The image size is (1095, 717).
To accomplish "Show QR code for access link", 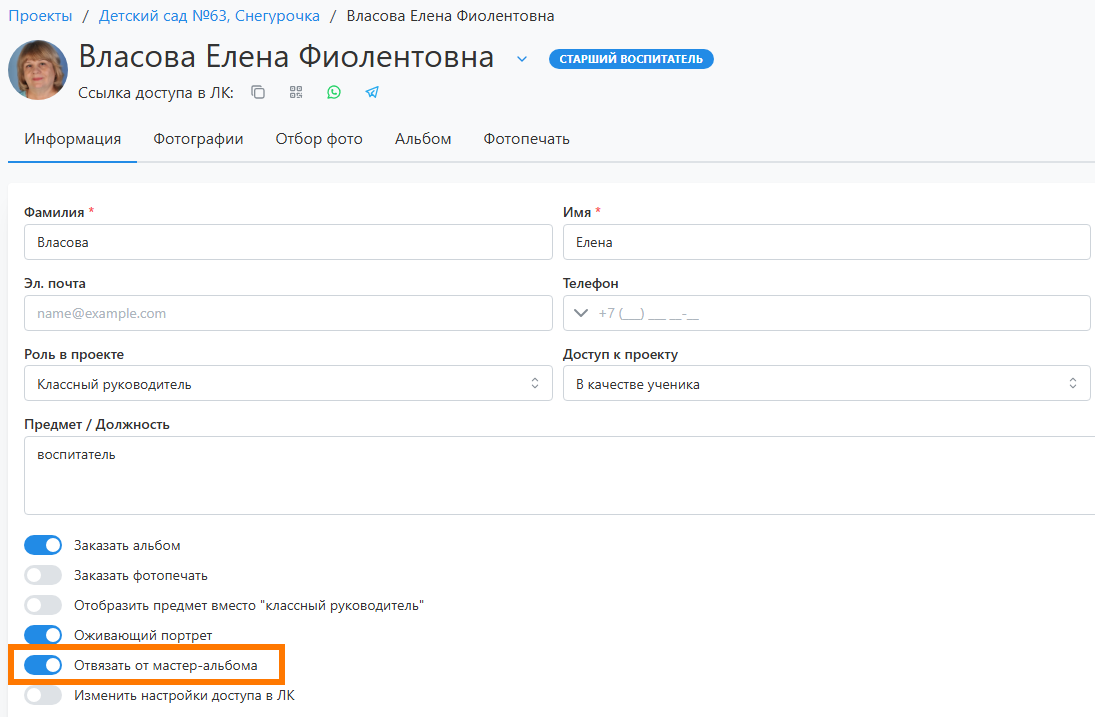I will [x=296, y=92].
